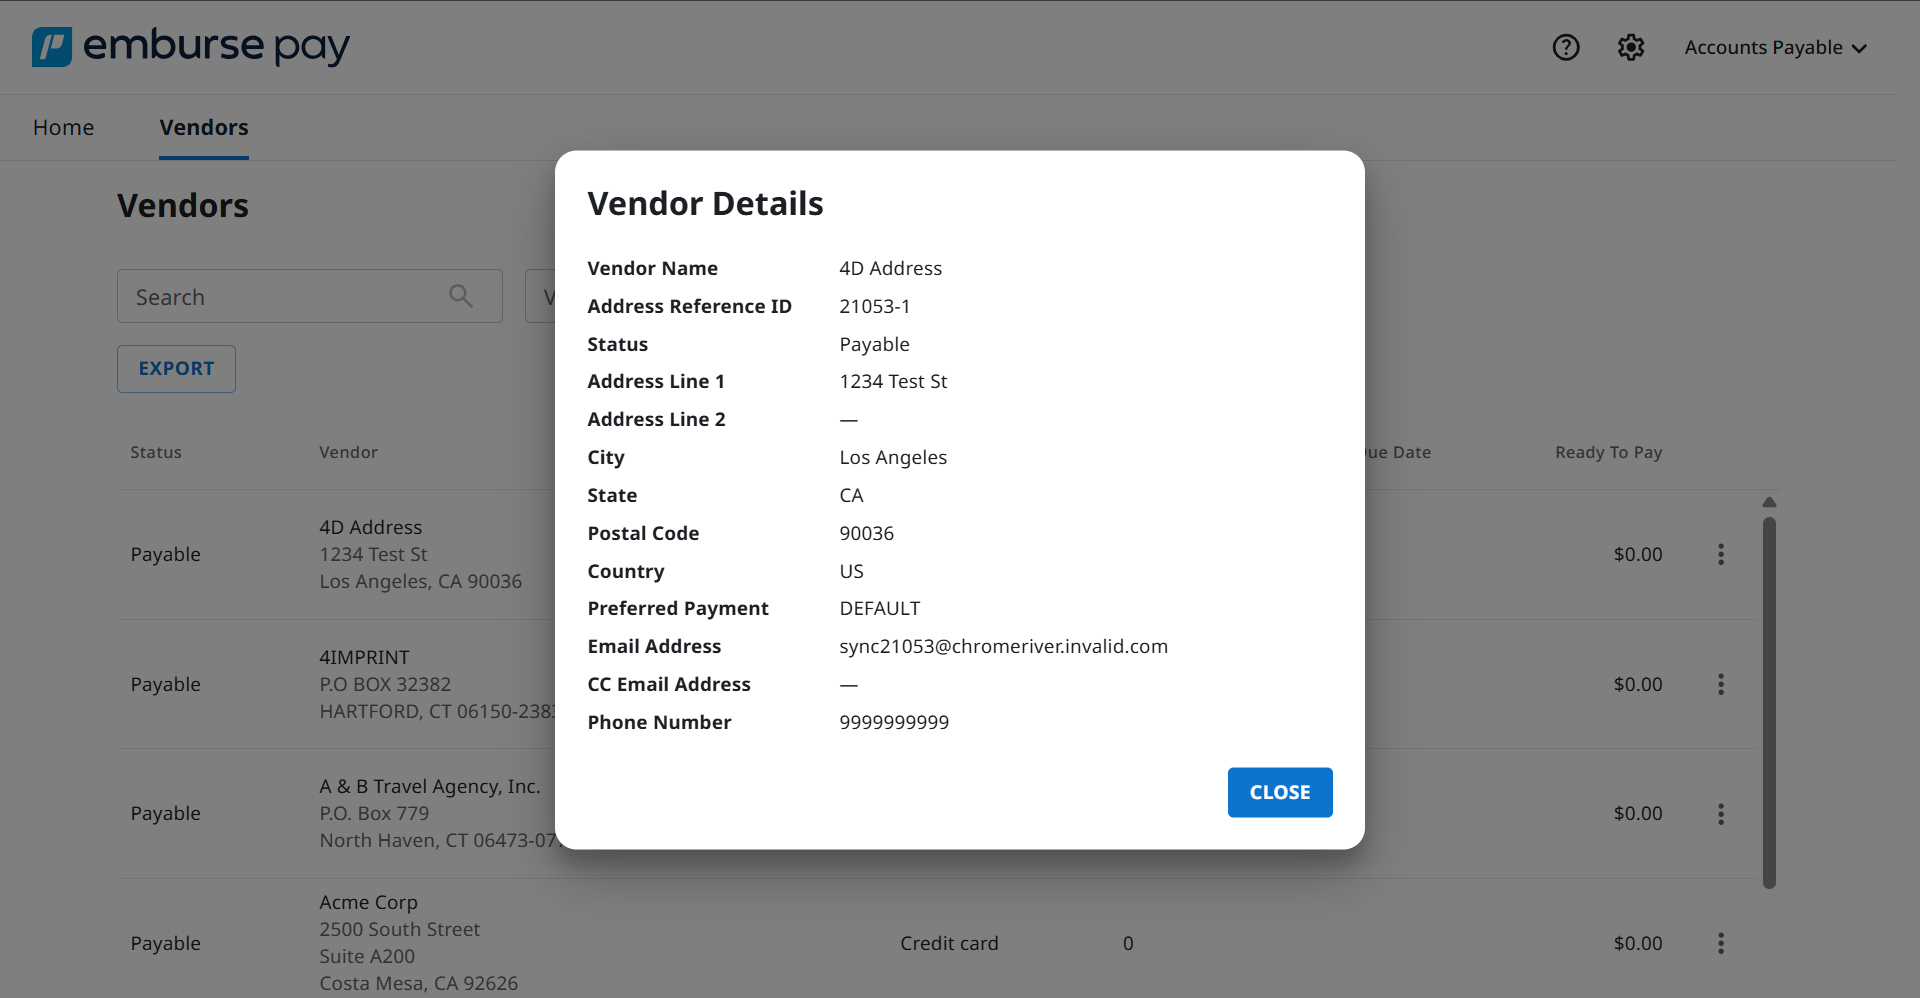
Task: Click the Vendor column header
Action: point(348,452)
